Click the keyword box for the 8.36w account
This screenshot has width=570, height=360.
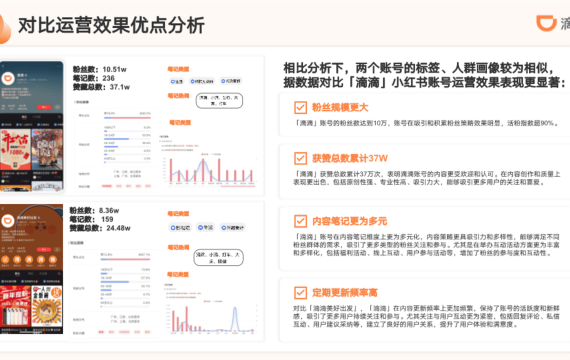pos(218,258)
